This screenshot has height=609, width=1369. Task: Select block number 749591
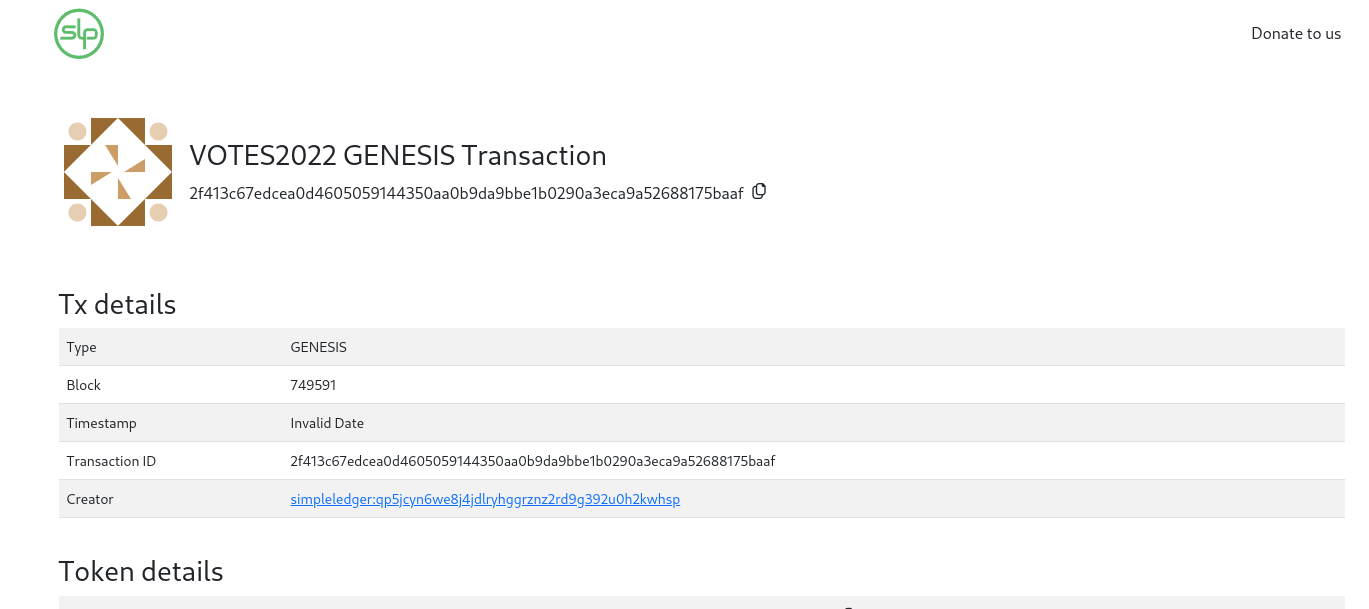[313, 385]
